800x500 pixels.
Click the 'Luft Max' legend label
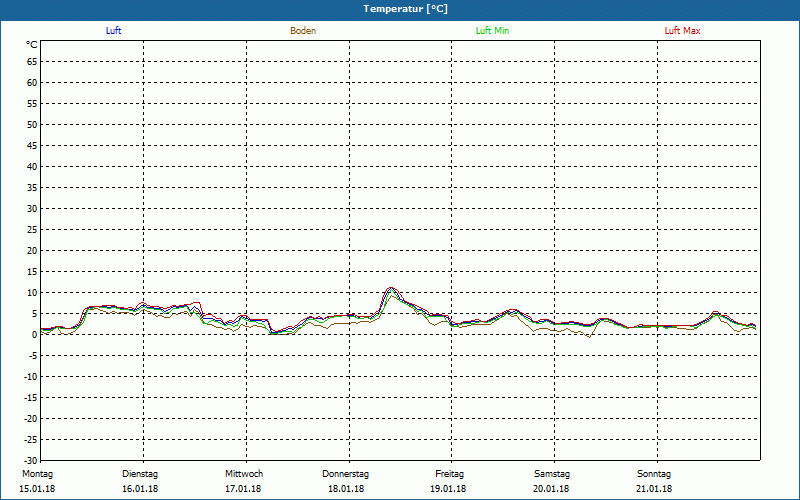[682, 31]
